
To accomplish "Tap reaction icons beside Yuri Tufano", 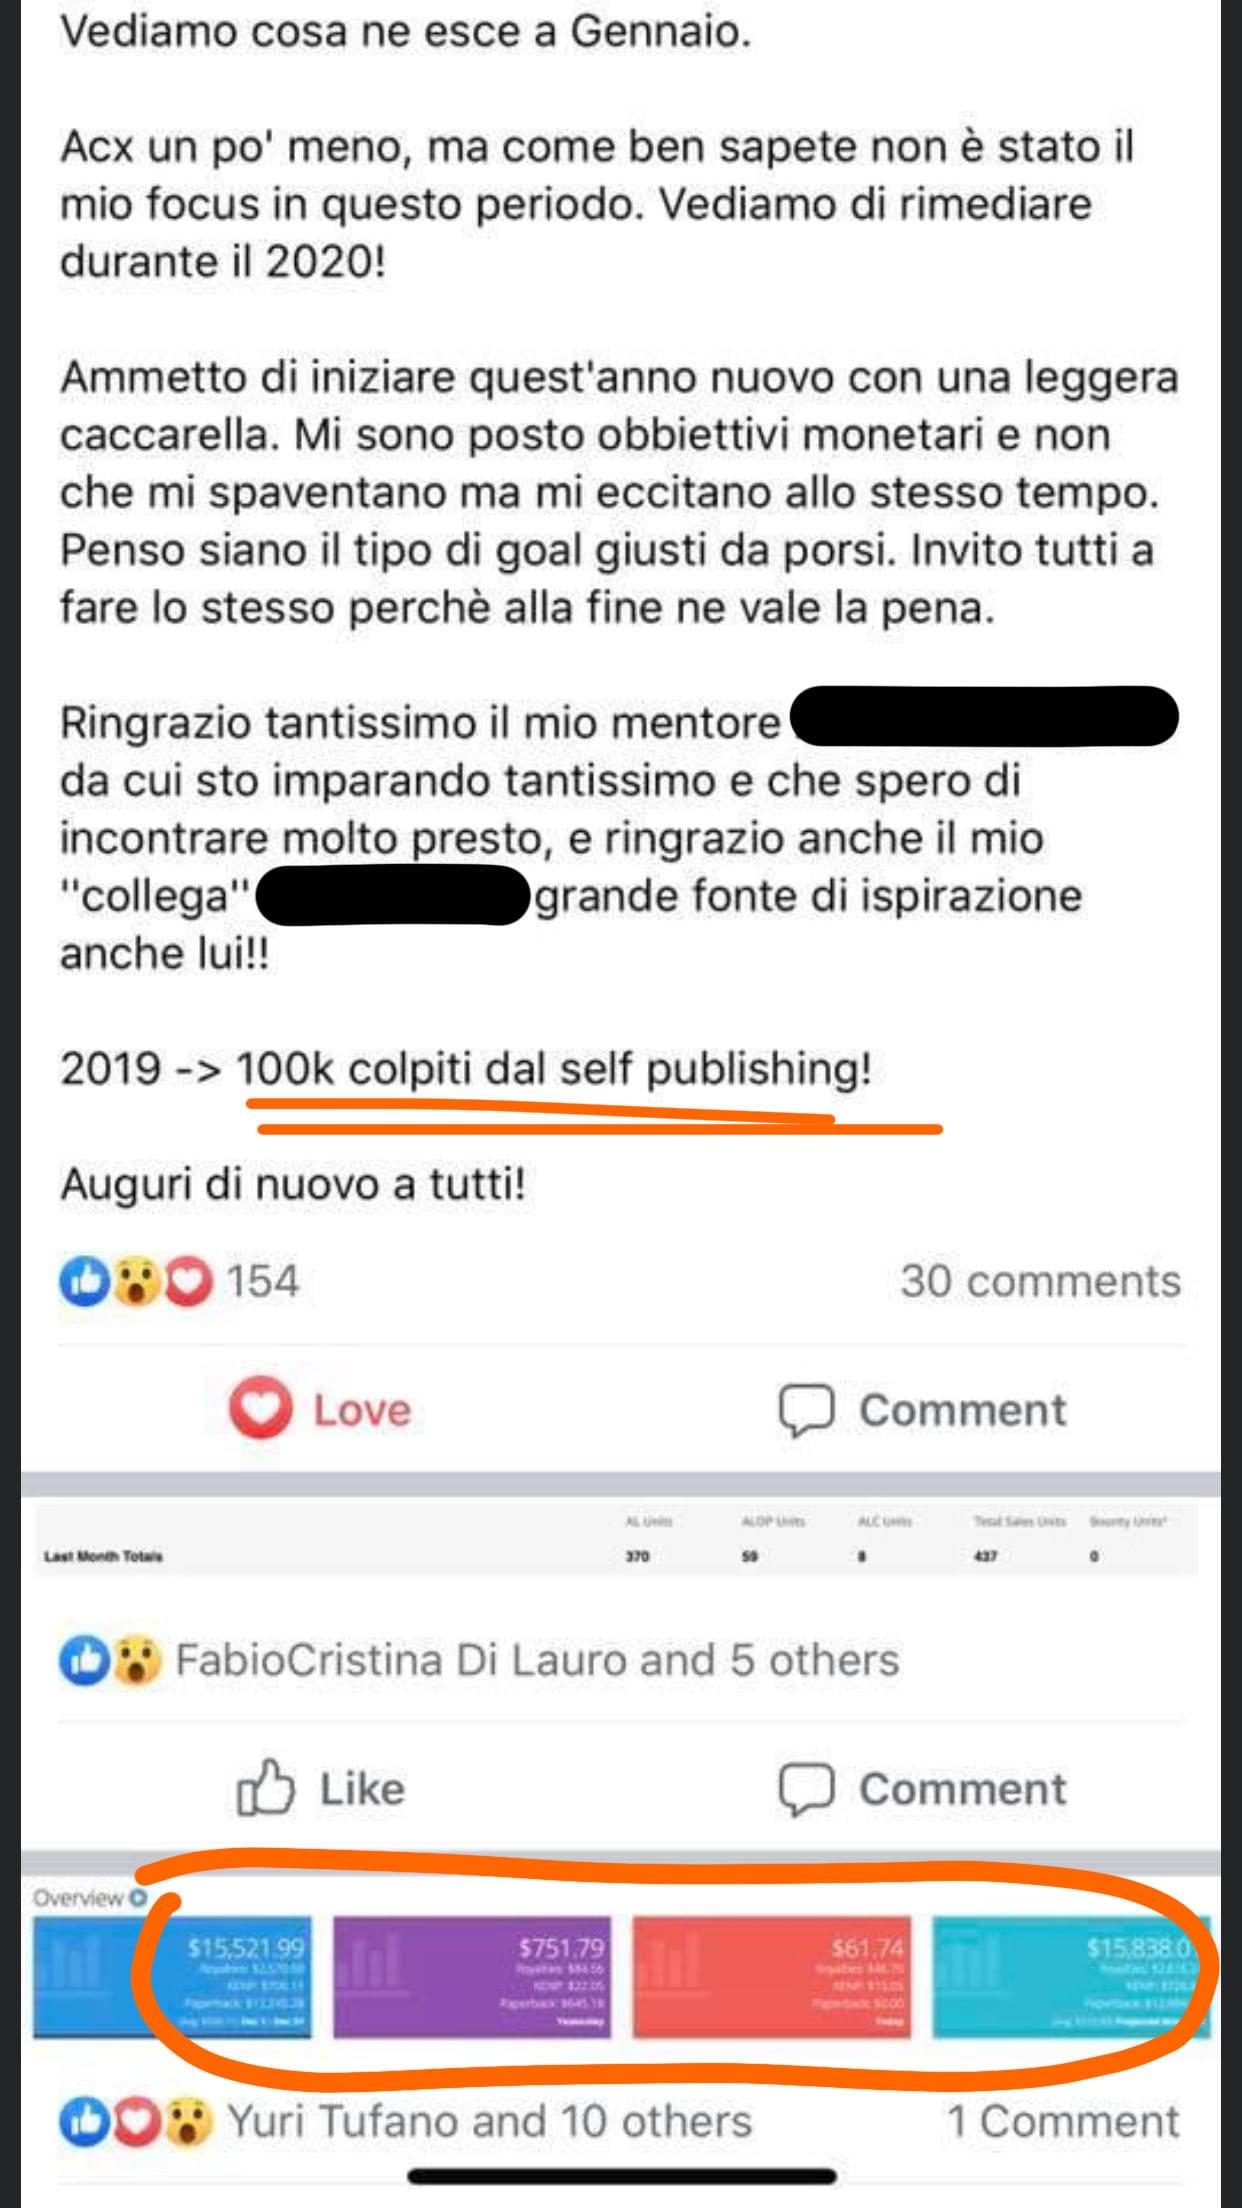I will 136,2121.
